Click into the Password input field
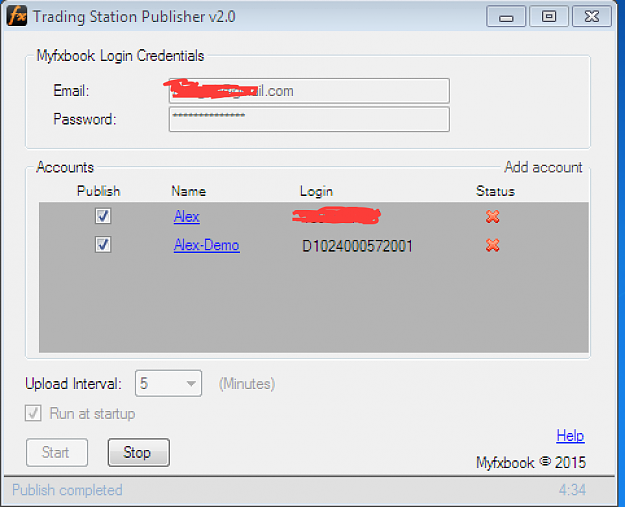The image size is (625, 507). tap(309, 119)
